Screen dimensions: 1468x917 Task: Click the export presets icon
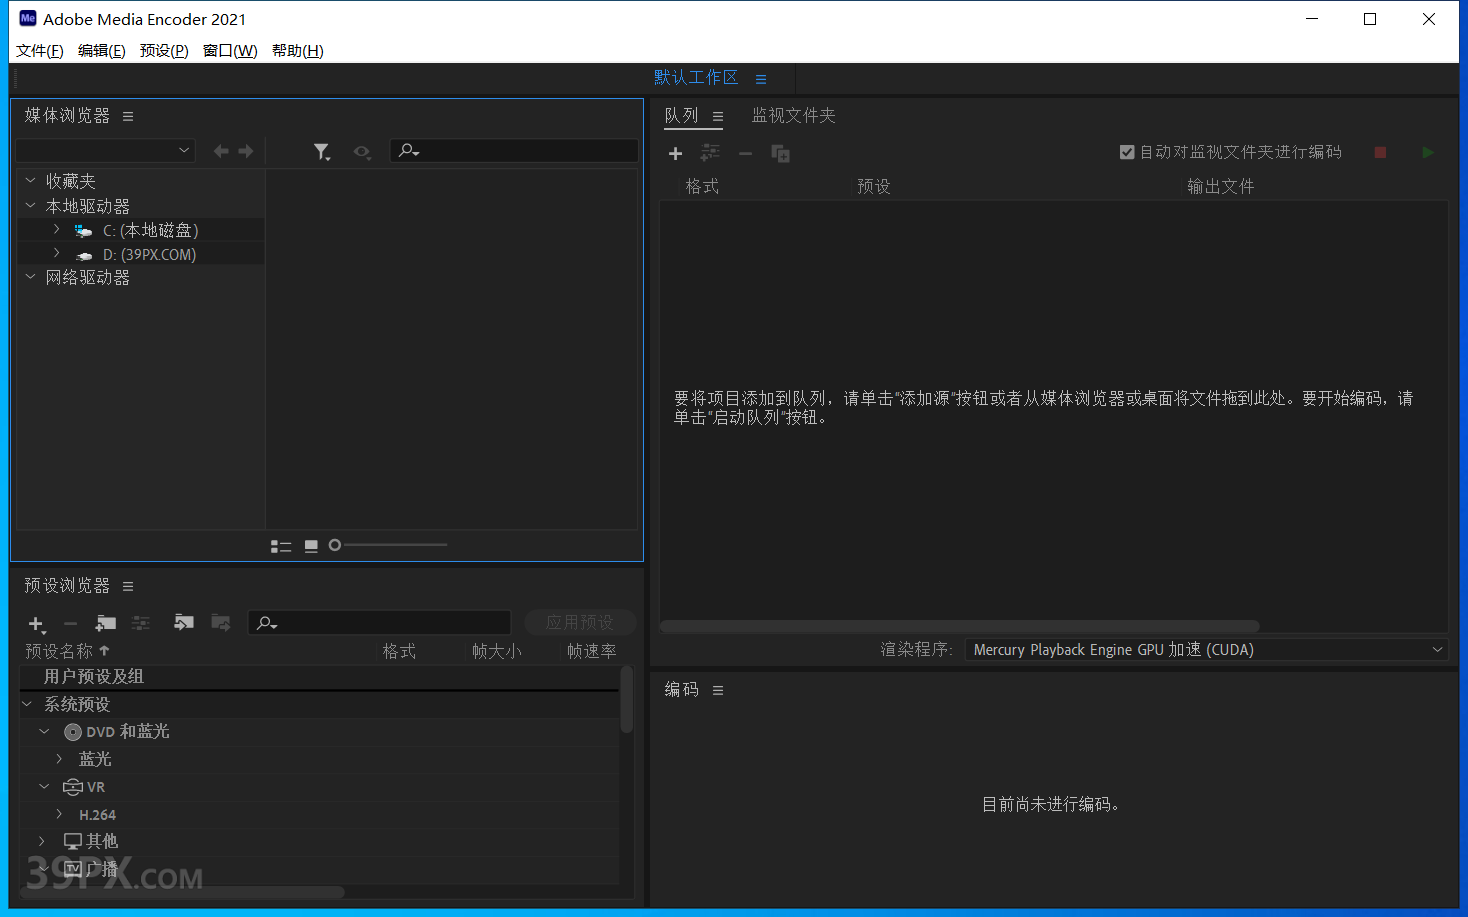click(x=221, y=623)
